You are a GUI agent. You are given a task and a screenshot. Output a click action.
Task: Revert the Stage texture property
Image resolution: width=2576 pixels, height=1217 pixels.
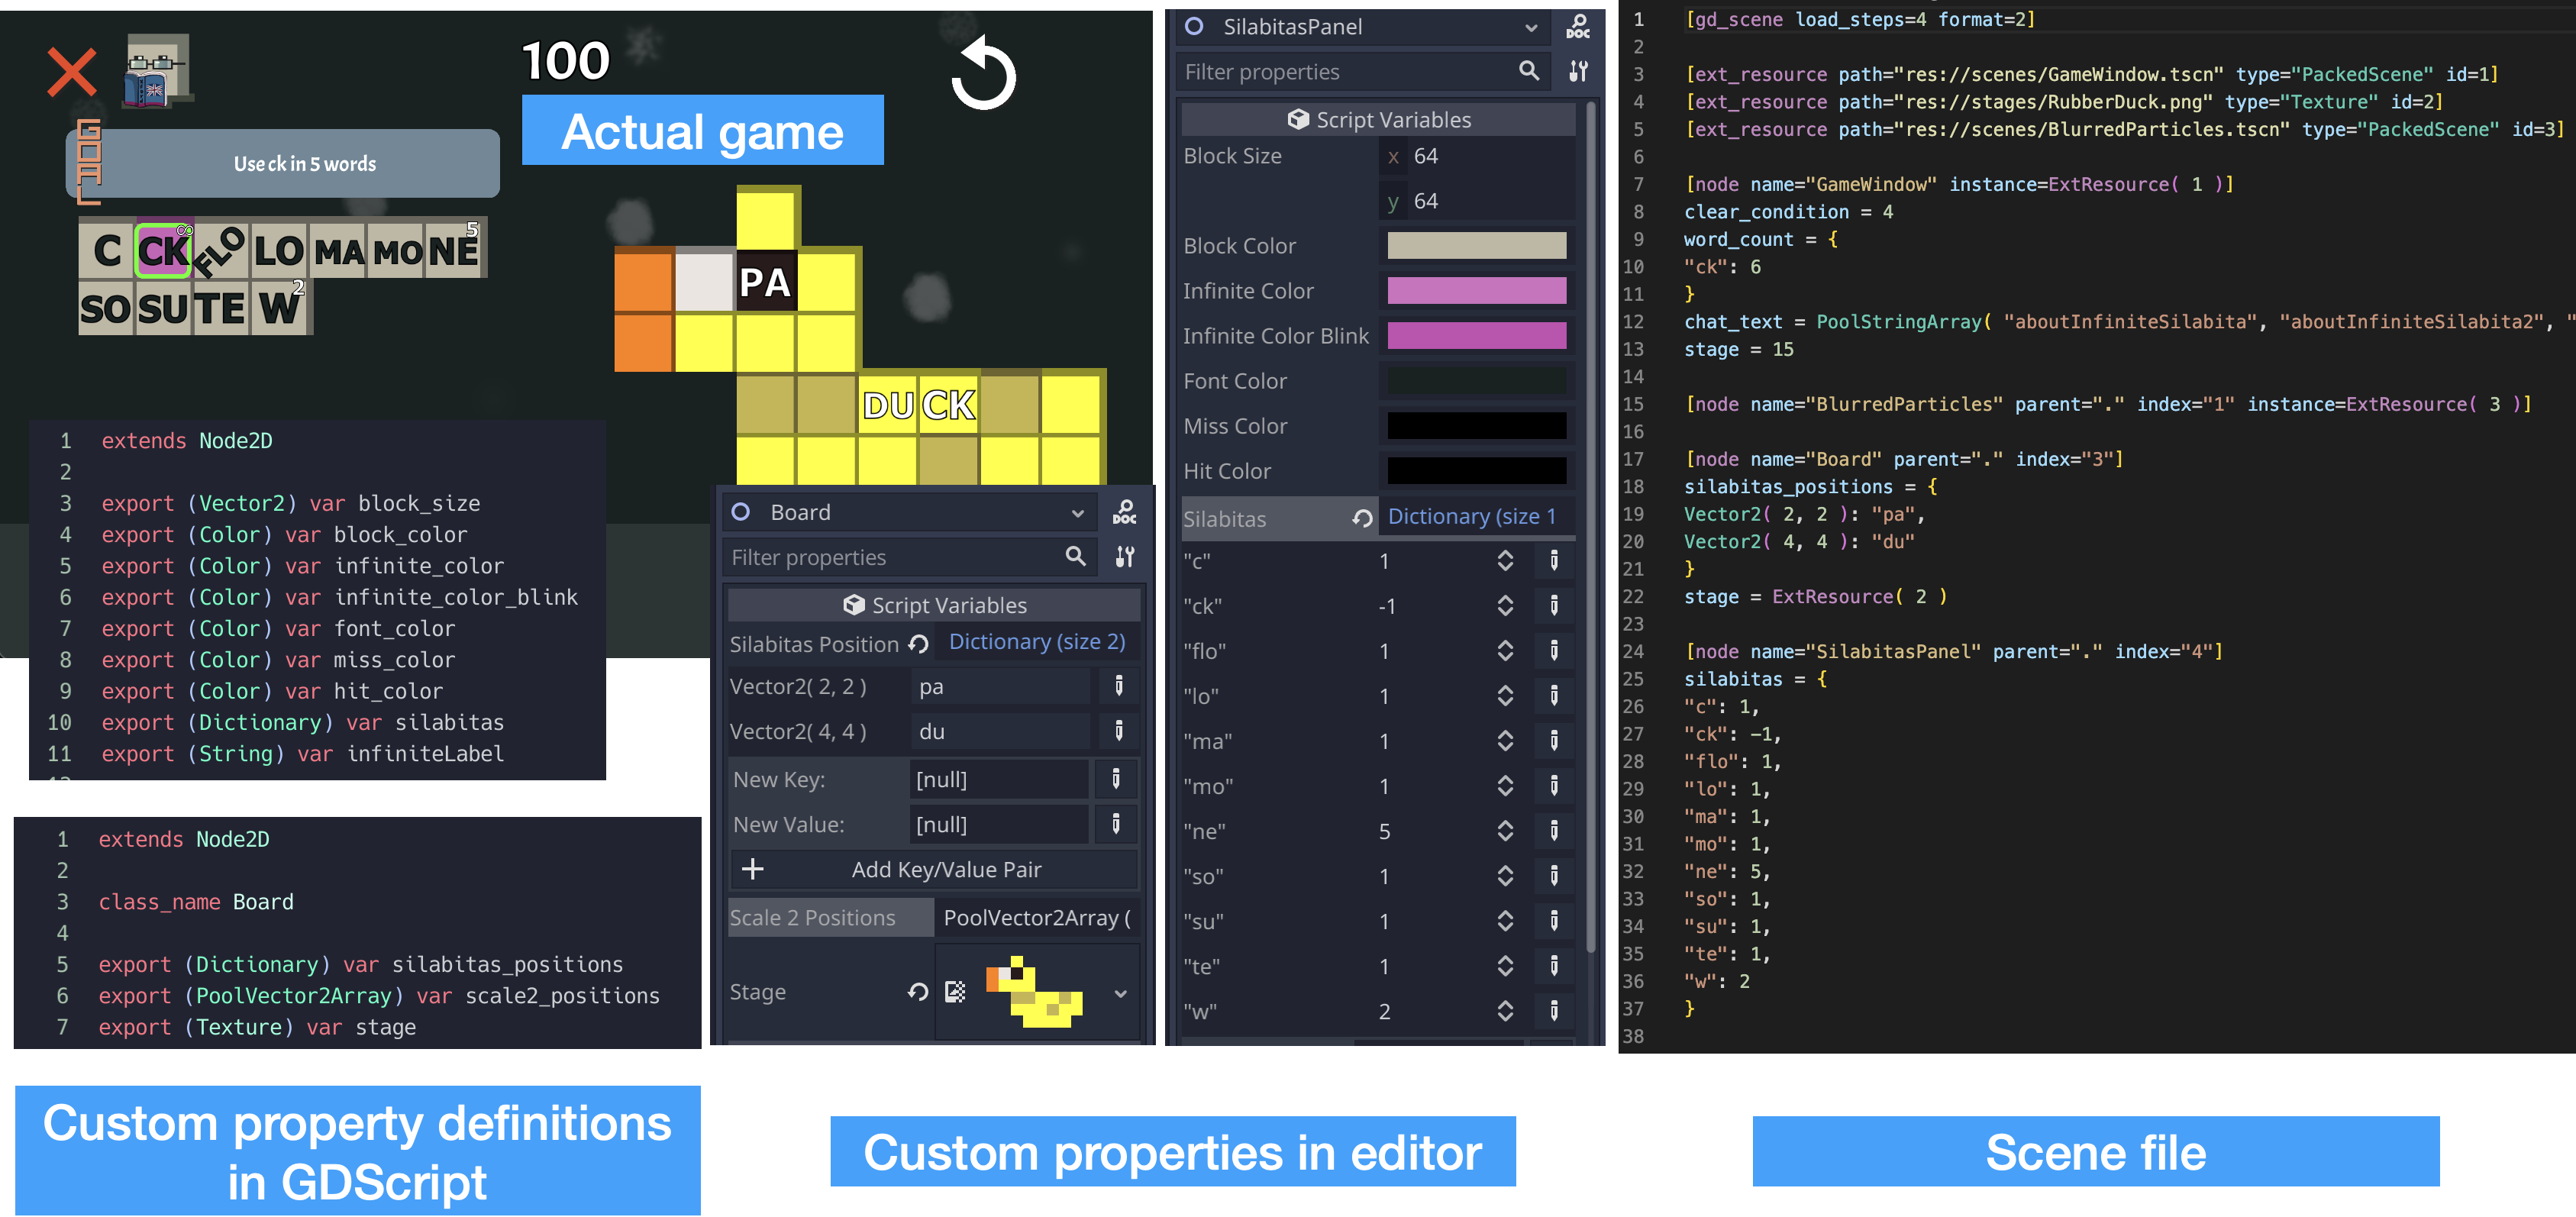[x=918, y=992]
